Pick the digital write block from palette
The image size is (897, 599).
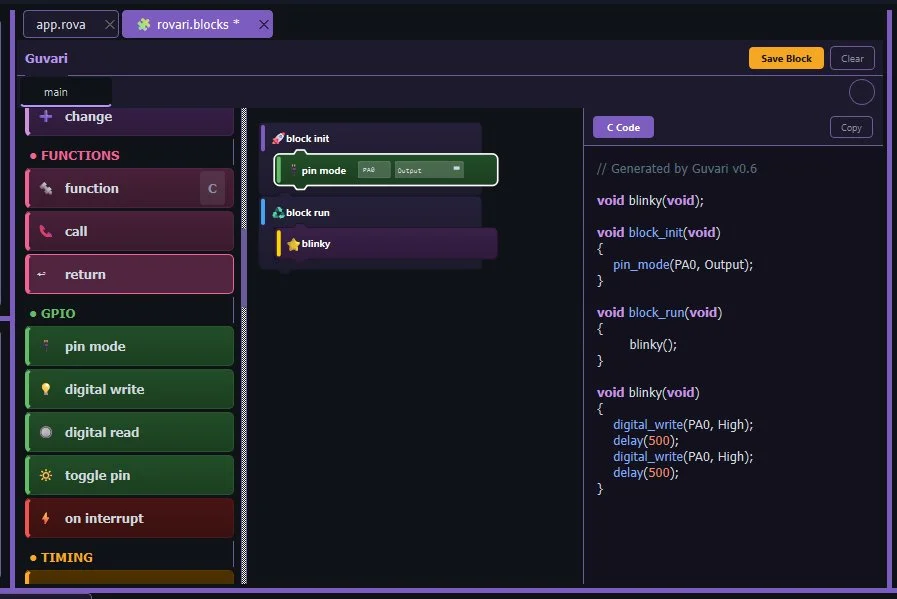129,389
